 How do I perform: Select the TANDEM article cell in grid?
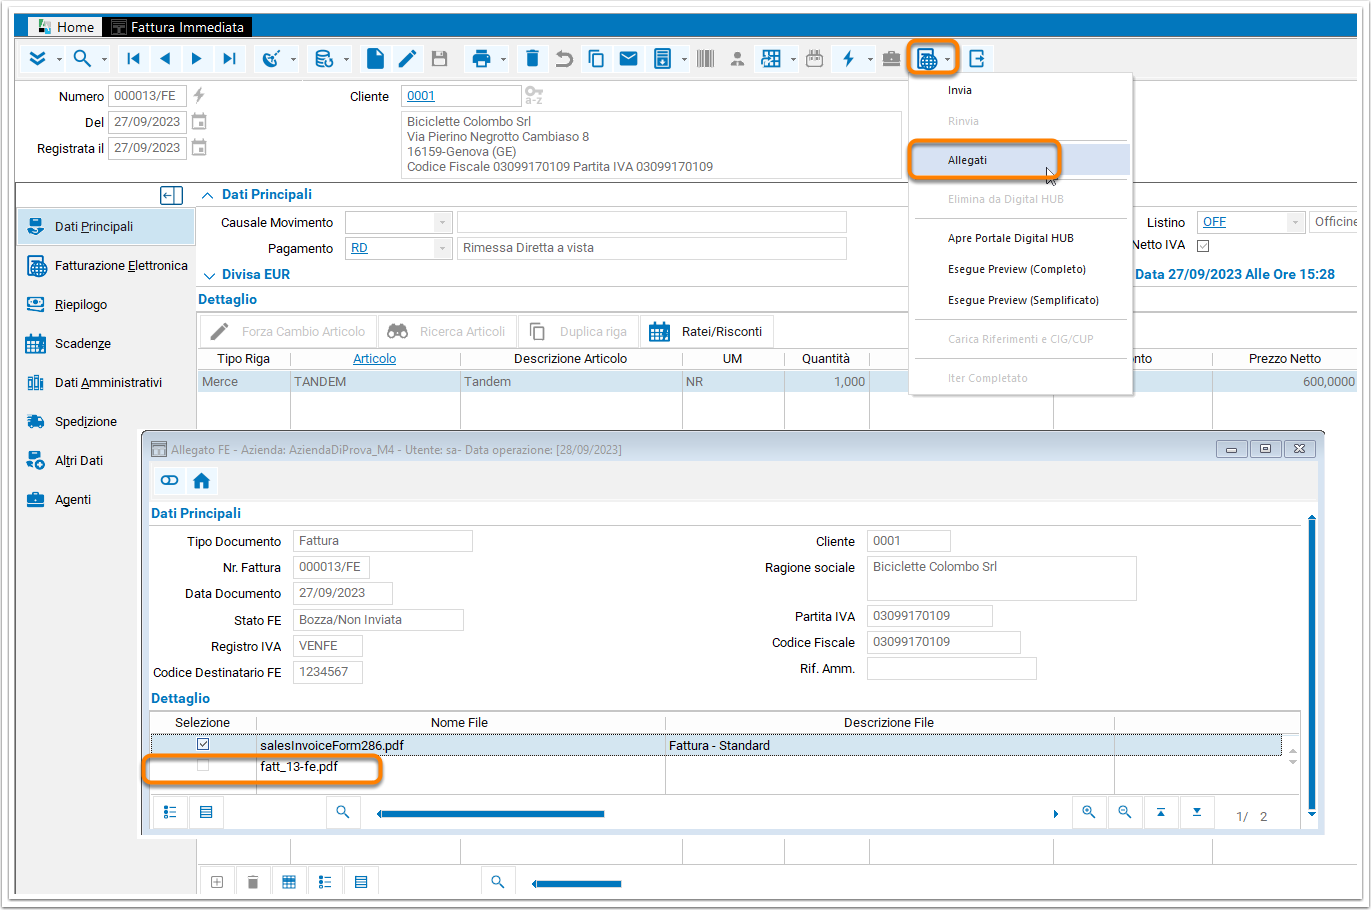coord(375,382)
